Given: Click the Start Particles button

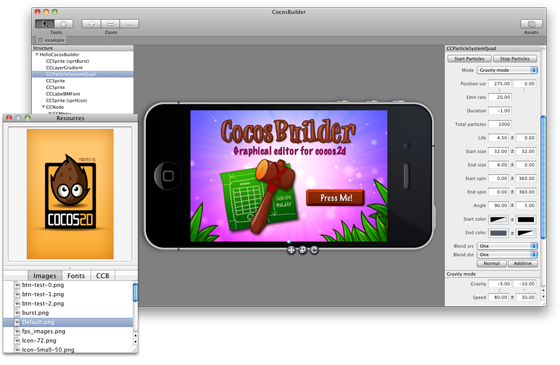Looking at the screenshot, I should coord(469,59).
